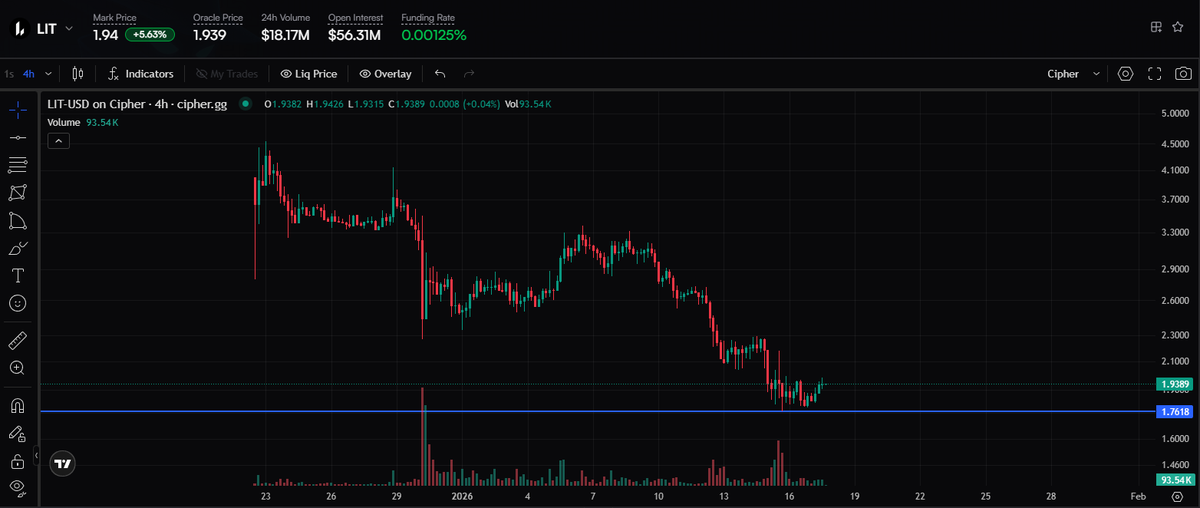Select the horizontal line drawing tool
Viewport: 1200px width, 508px height.
tap(17, 137)
